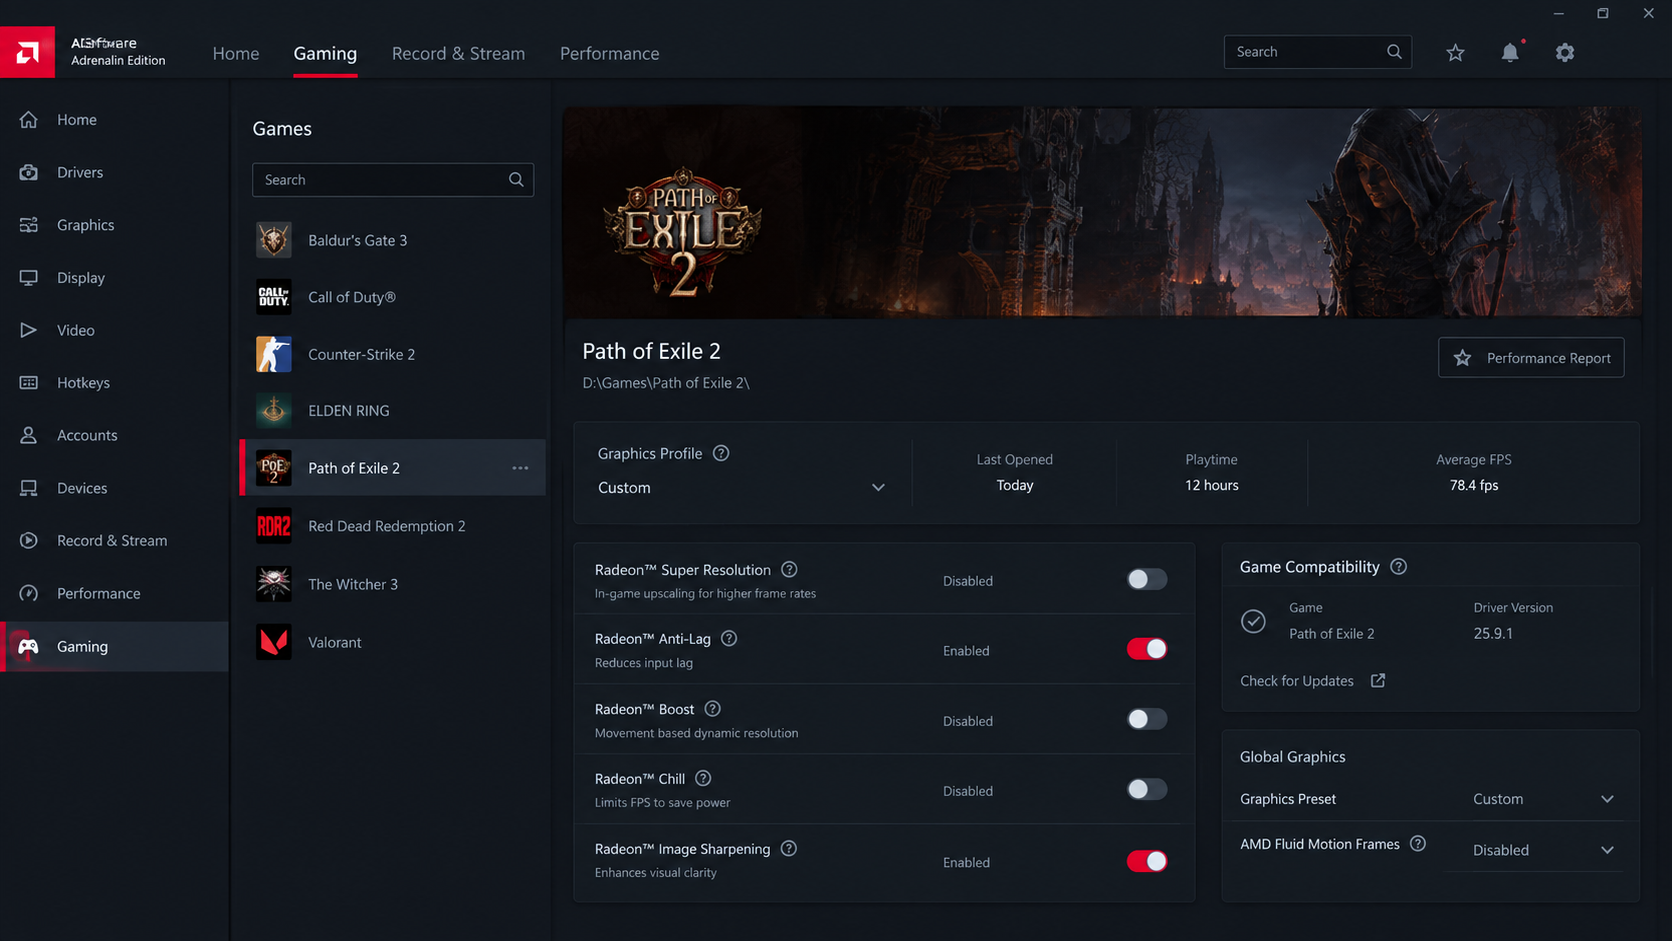The image size is (1672, 941).
Task: Show help for Radeon Super Resolution
Action: (x=789, y=569)
